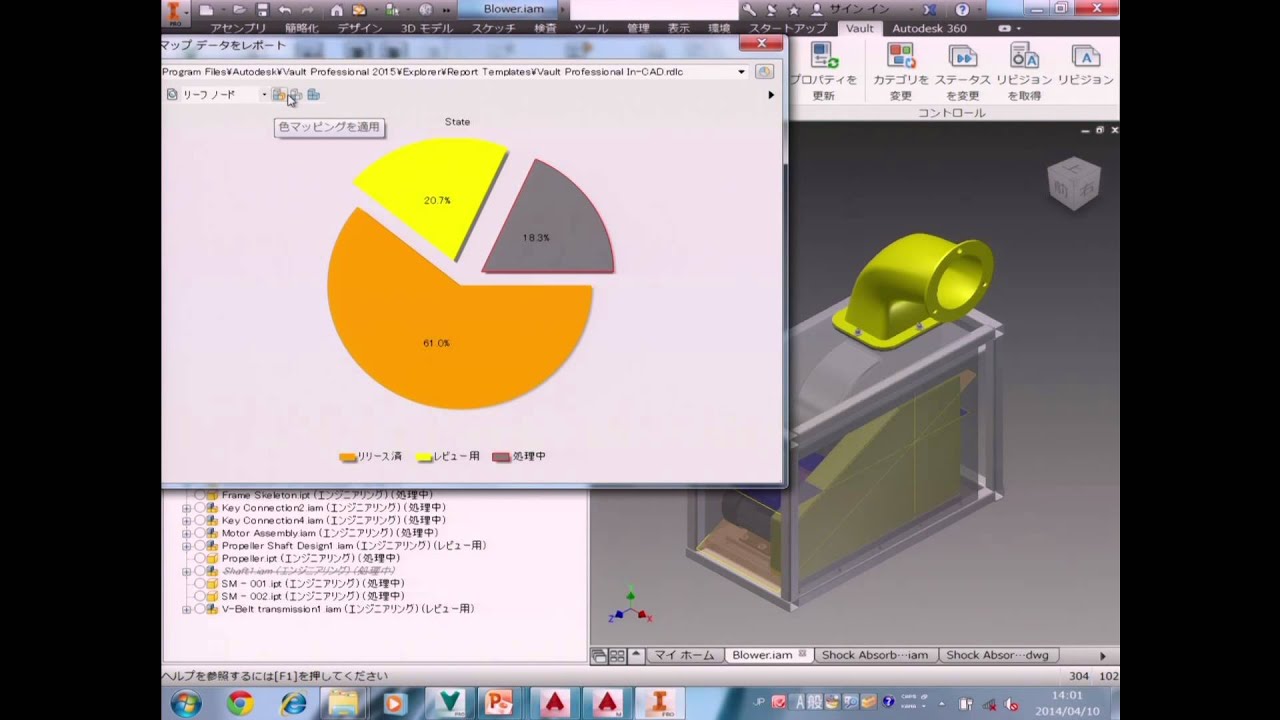Click the Undo arrow in quick access toolbar
This screenshot has height=720, width=1280.
285,9
